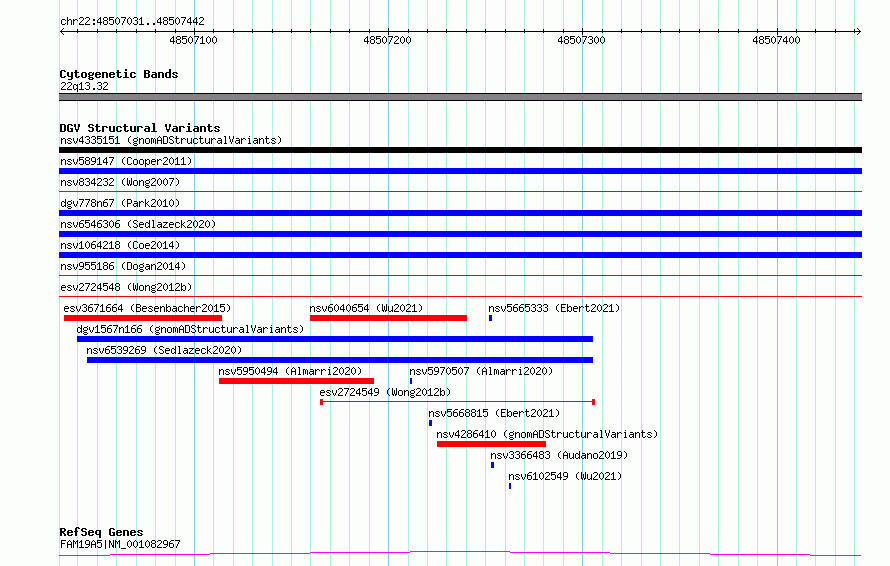Click red bar under nsv6040654 (Wu2021)
890x566 pixels.
pyautogui.click(x=388, y=318)
